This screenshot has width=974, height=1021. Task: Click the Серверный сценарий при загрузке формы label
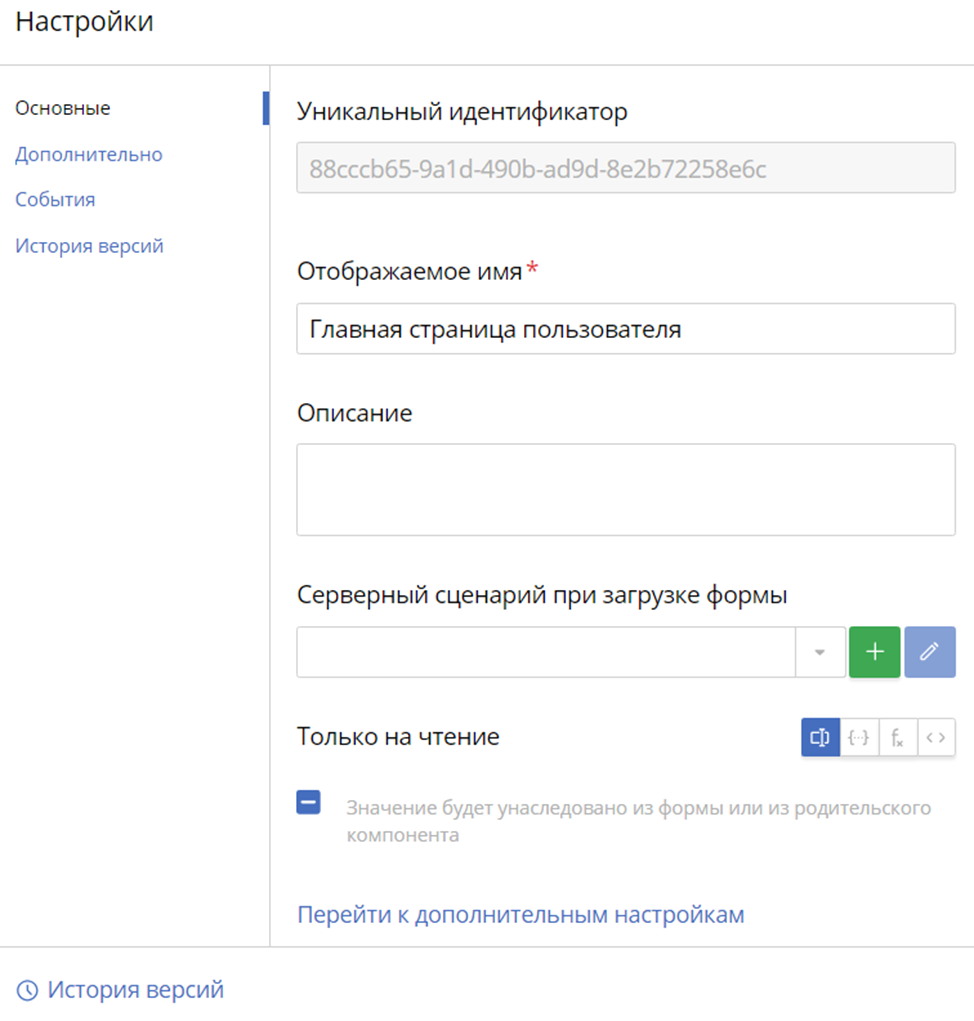[x=542, y=595]
